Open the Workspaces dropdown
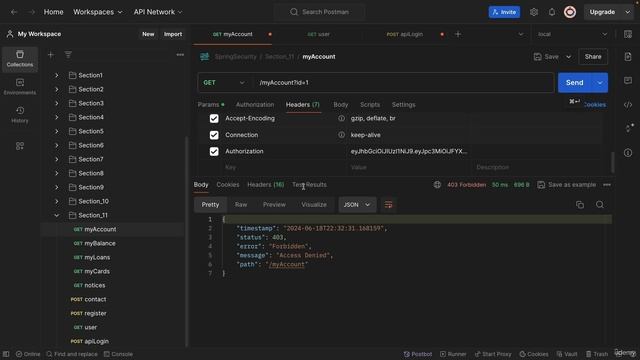The image size is (640, 360). (98, 12)
